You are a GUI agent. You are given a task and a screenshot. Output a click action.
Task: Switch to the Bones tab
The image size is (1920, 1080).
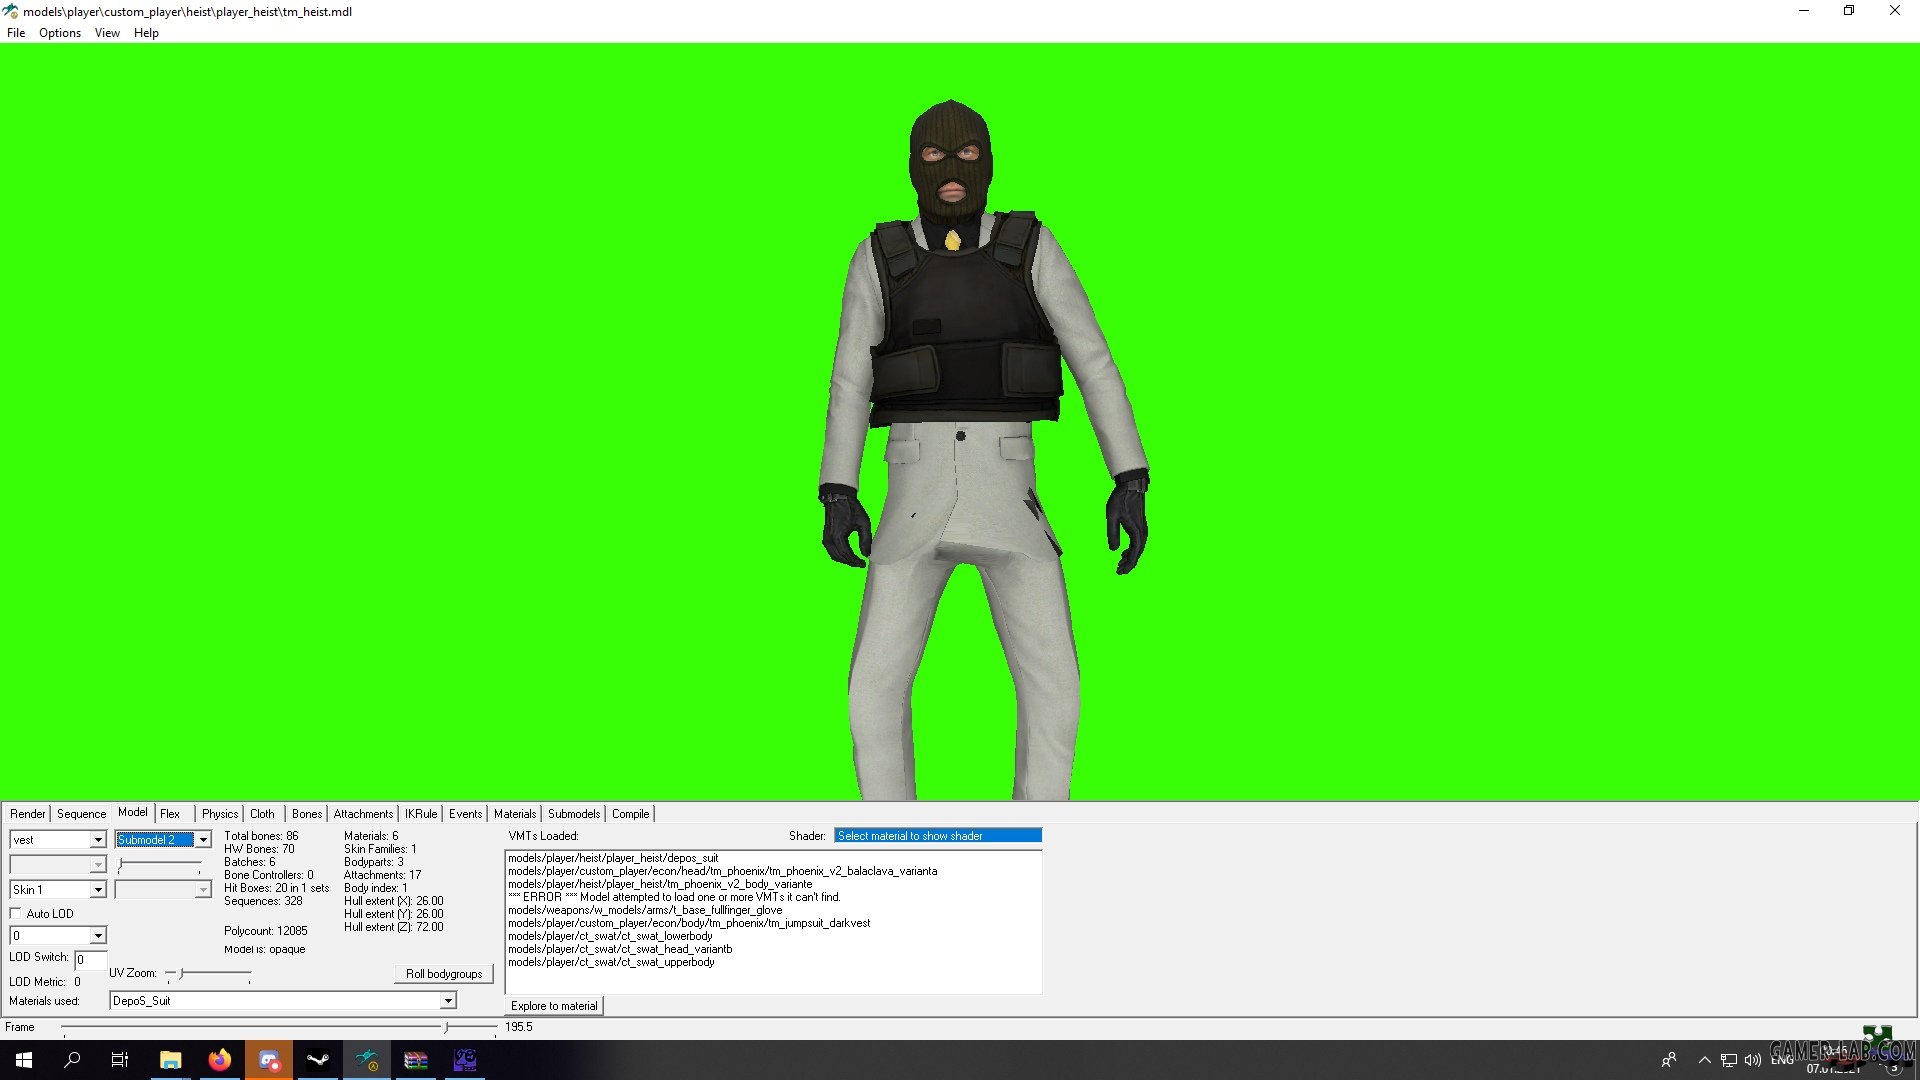point(307,814)
